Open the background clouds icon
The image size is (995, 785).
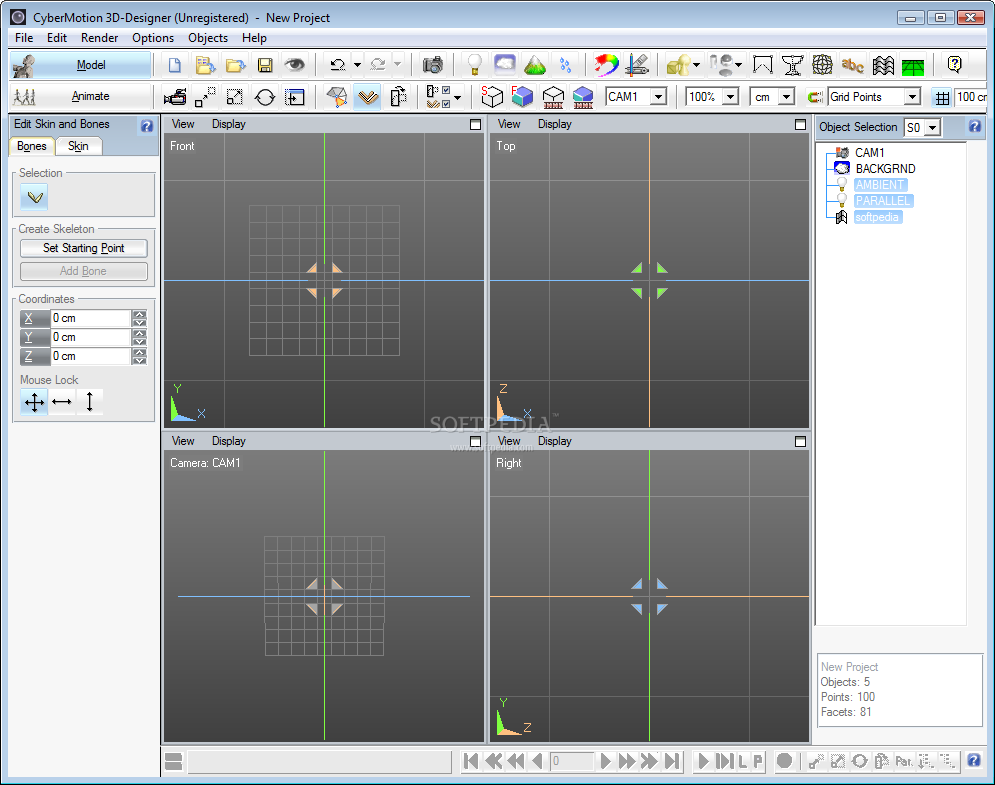[x=505, y=65]
